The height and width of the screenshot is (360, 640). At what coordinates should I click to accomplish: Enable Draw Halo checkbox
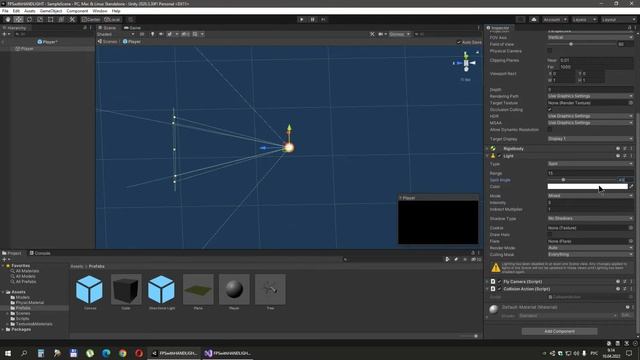coord(550,235)
